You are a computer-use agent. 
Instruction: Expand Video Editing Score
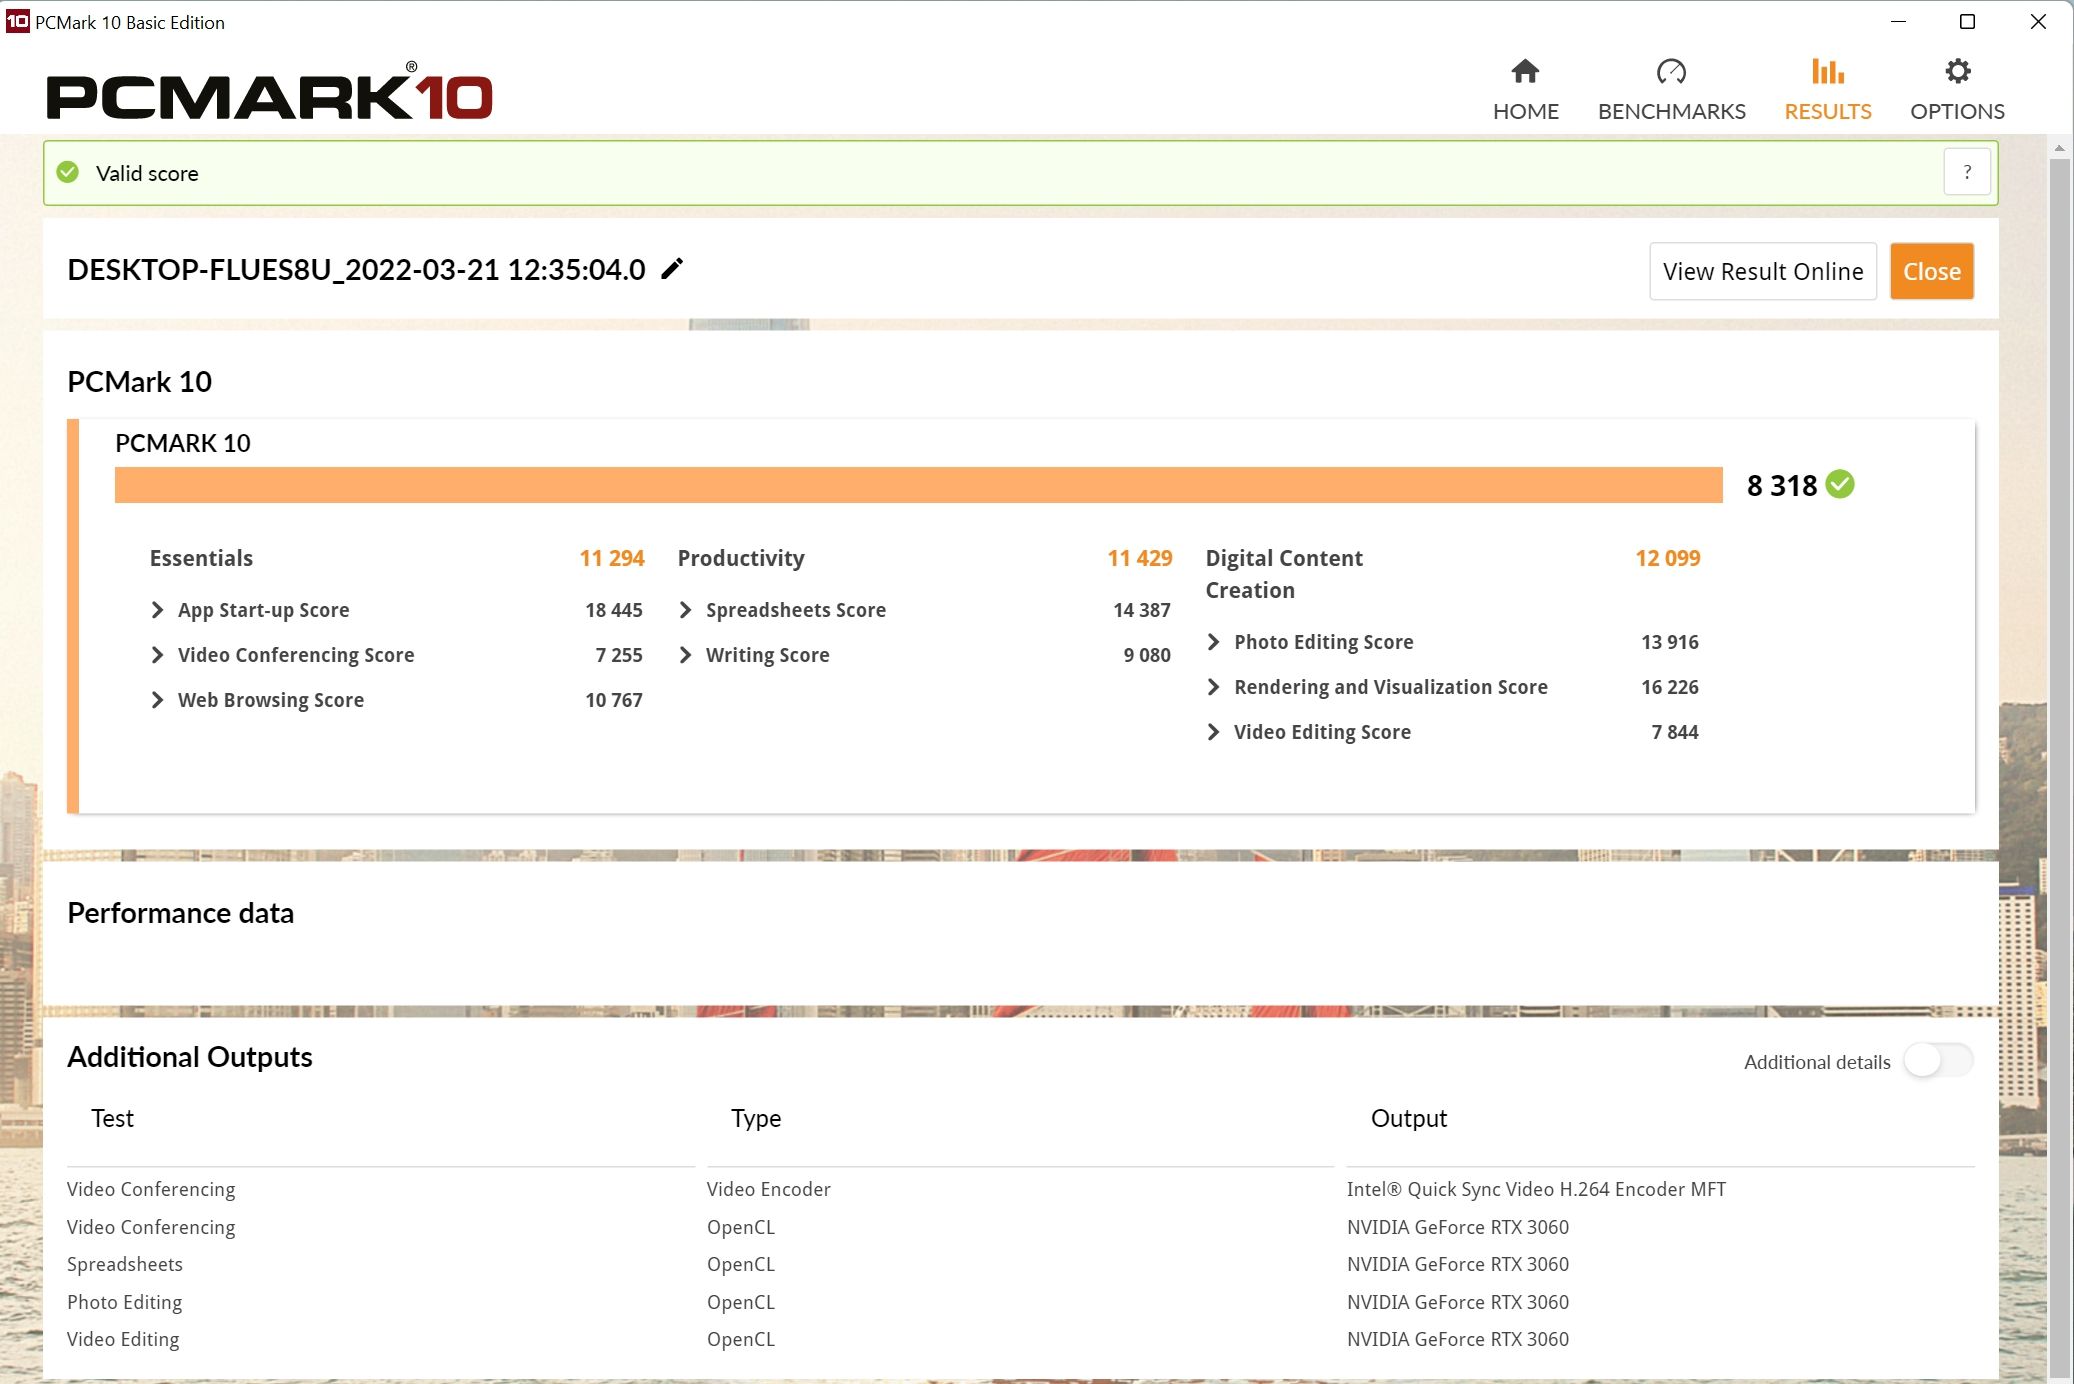[x=1213, y=732]
